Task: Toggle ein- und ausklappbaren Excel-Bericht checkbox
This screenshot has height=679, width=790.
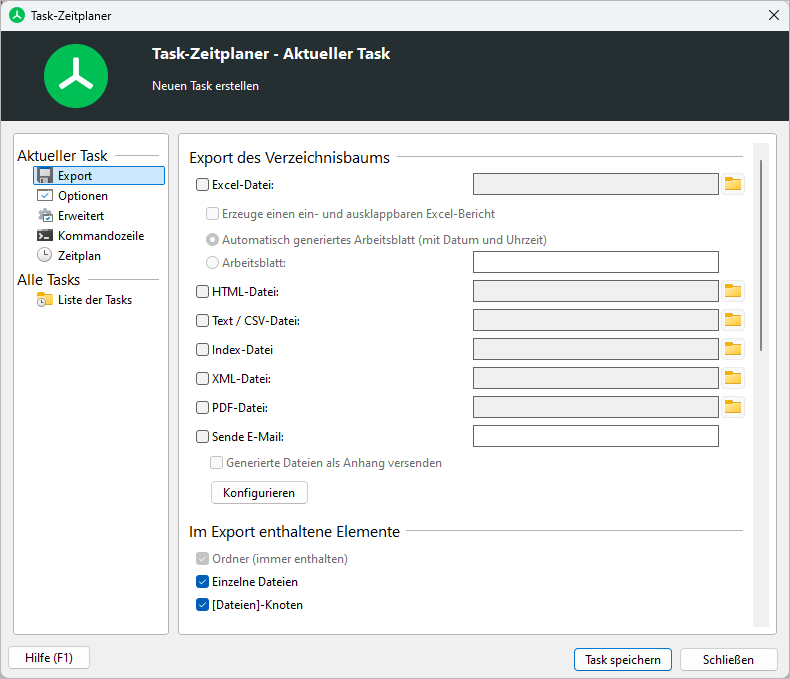Action: tap(212, 214)
